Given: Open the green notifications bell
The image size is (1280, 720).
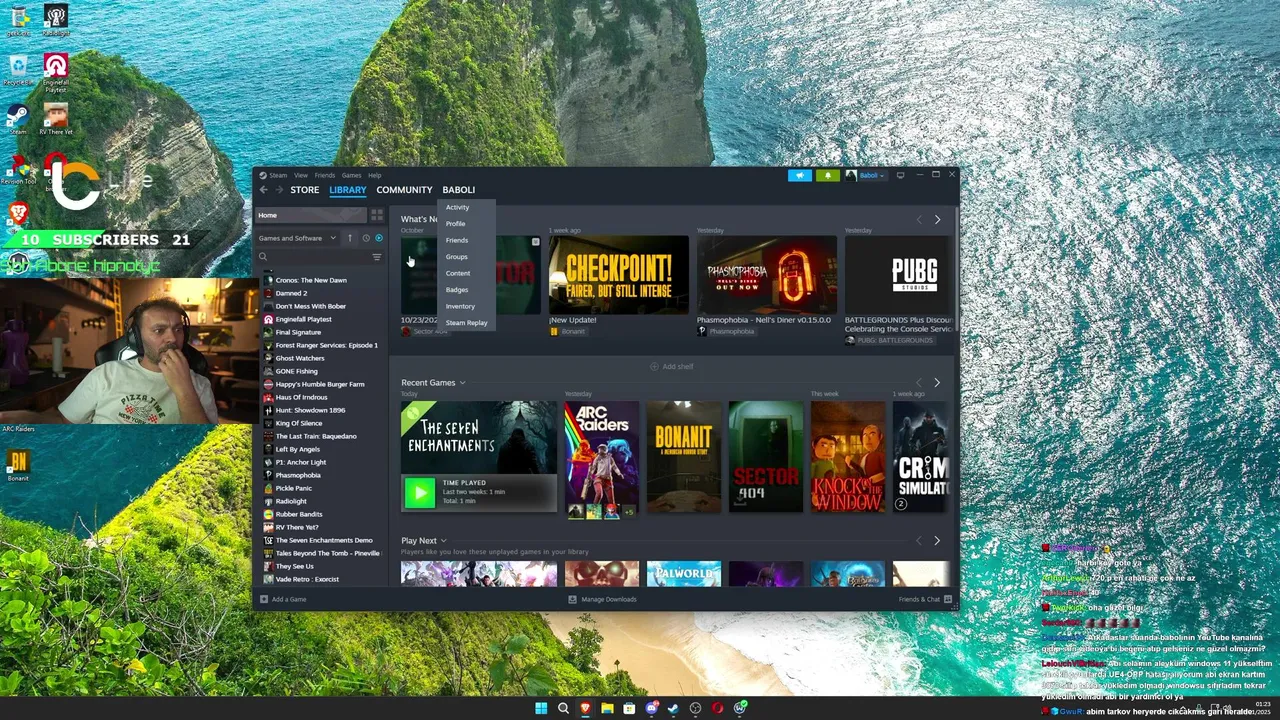Looking at the screenshot, I should click(828, 175).
